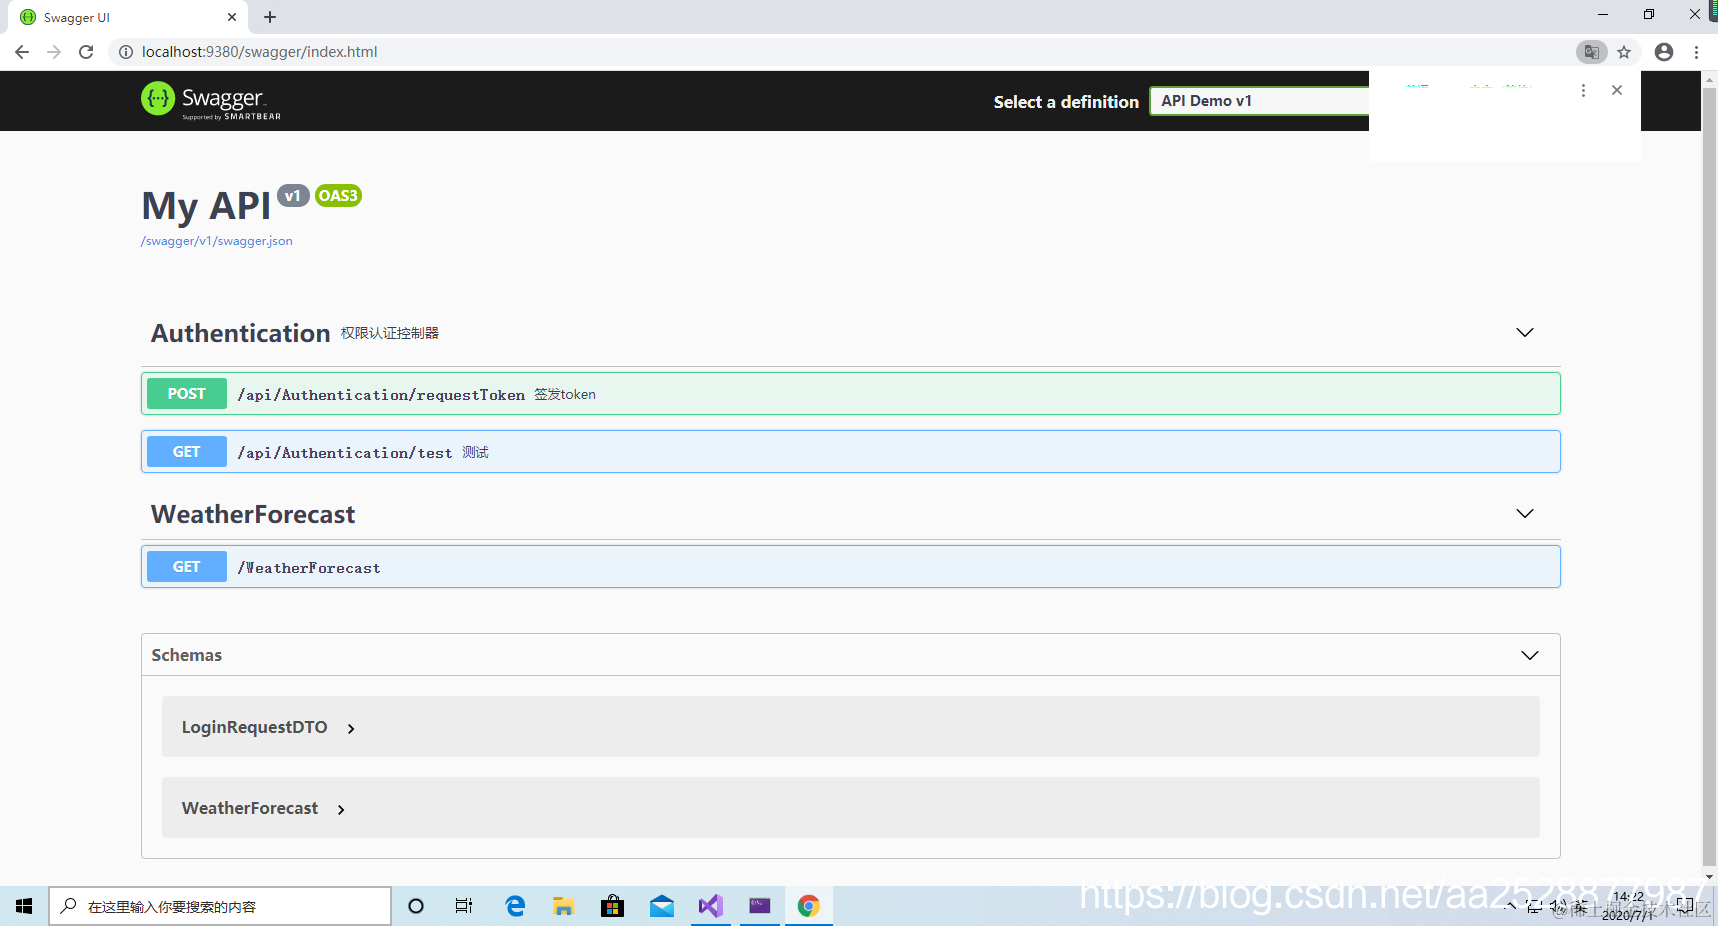
Task: Click the WeatherForecast section heading
Action: click(x=253, y=514)
